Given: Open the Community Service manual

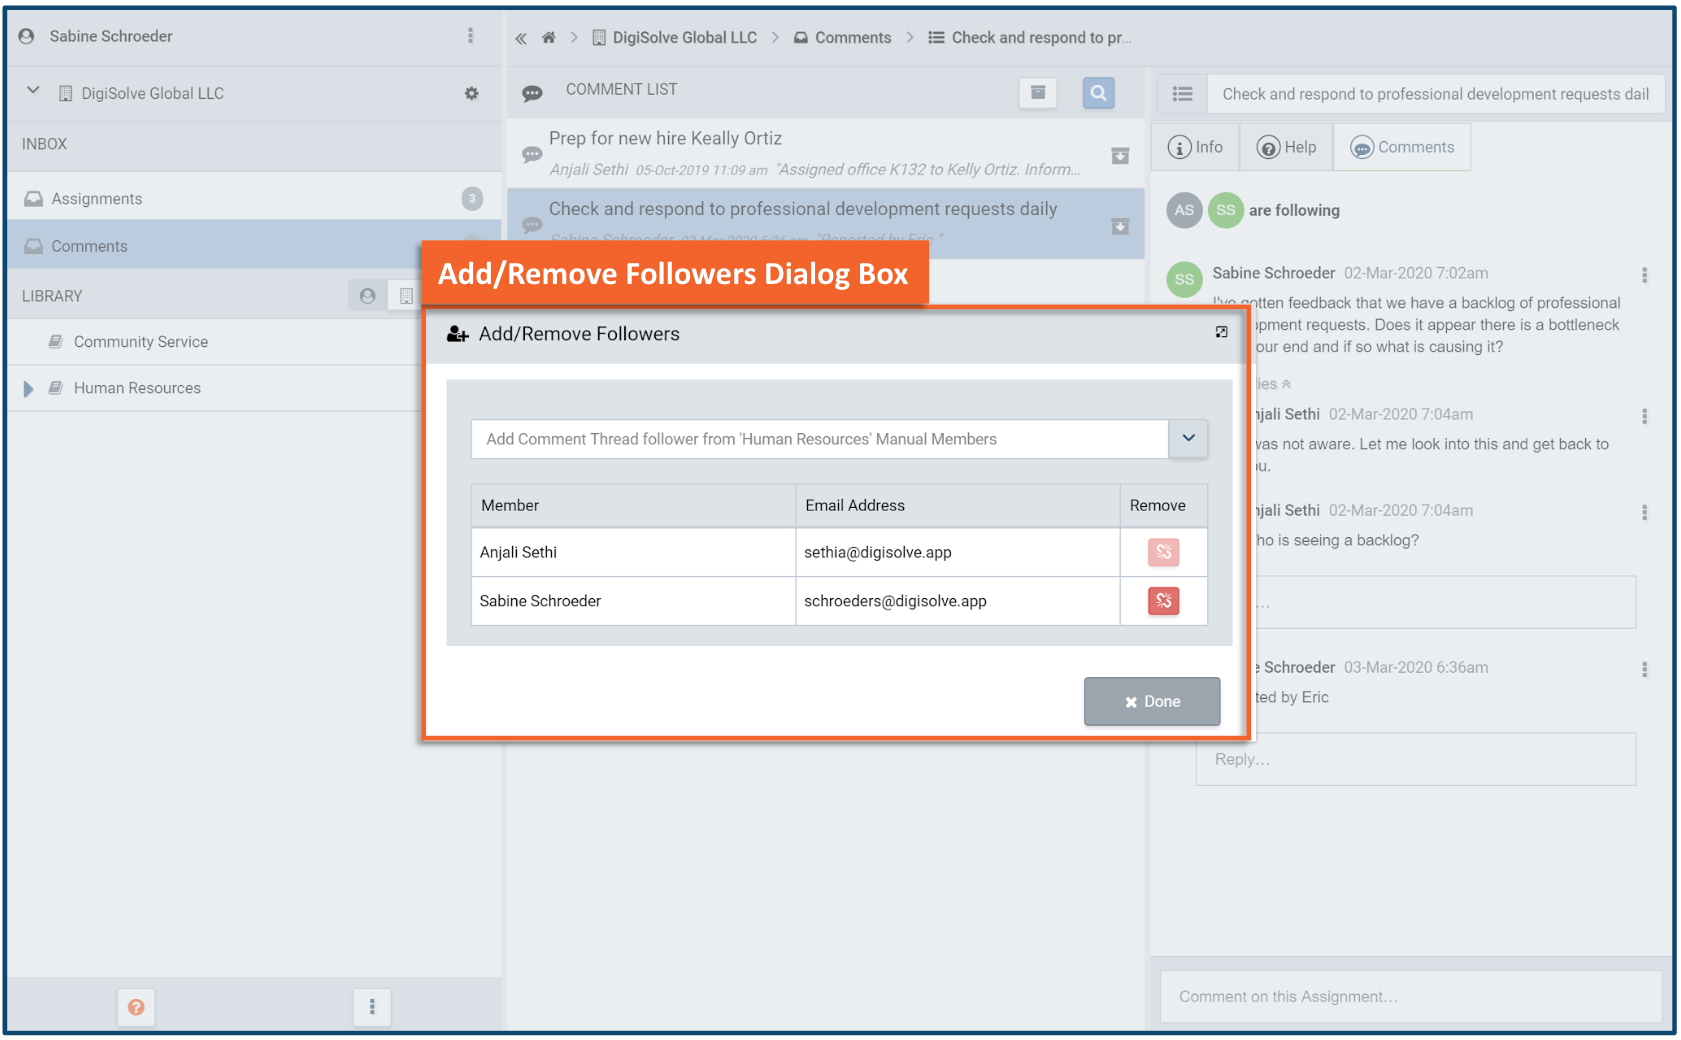Looking at the screenshot, I should pyautogui.click(x=141, y=342).
